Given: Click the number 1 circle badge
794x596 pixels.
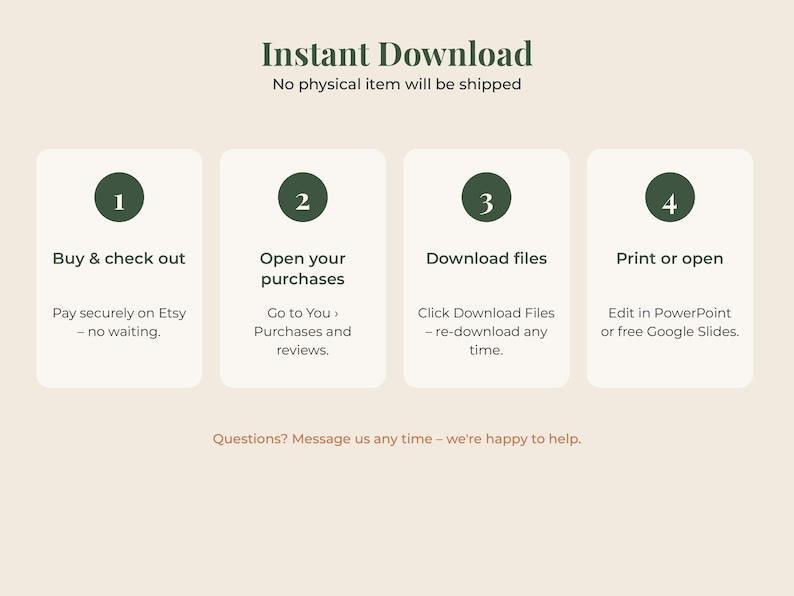Looking at the screenshot, I should pos(119,197).
